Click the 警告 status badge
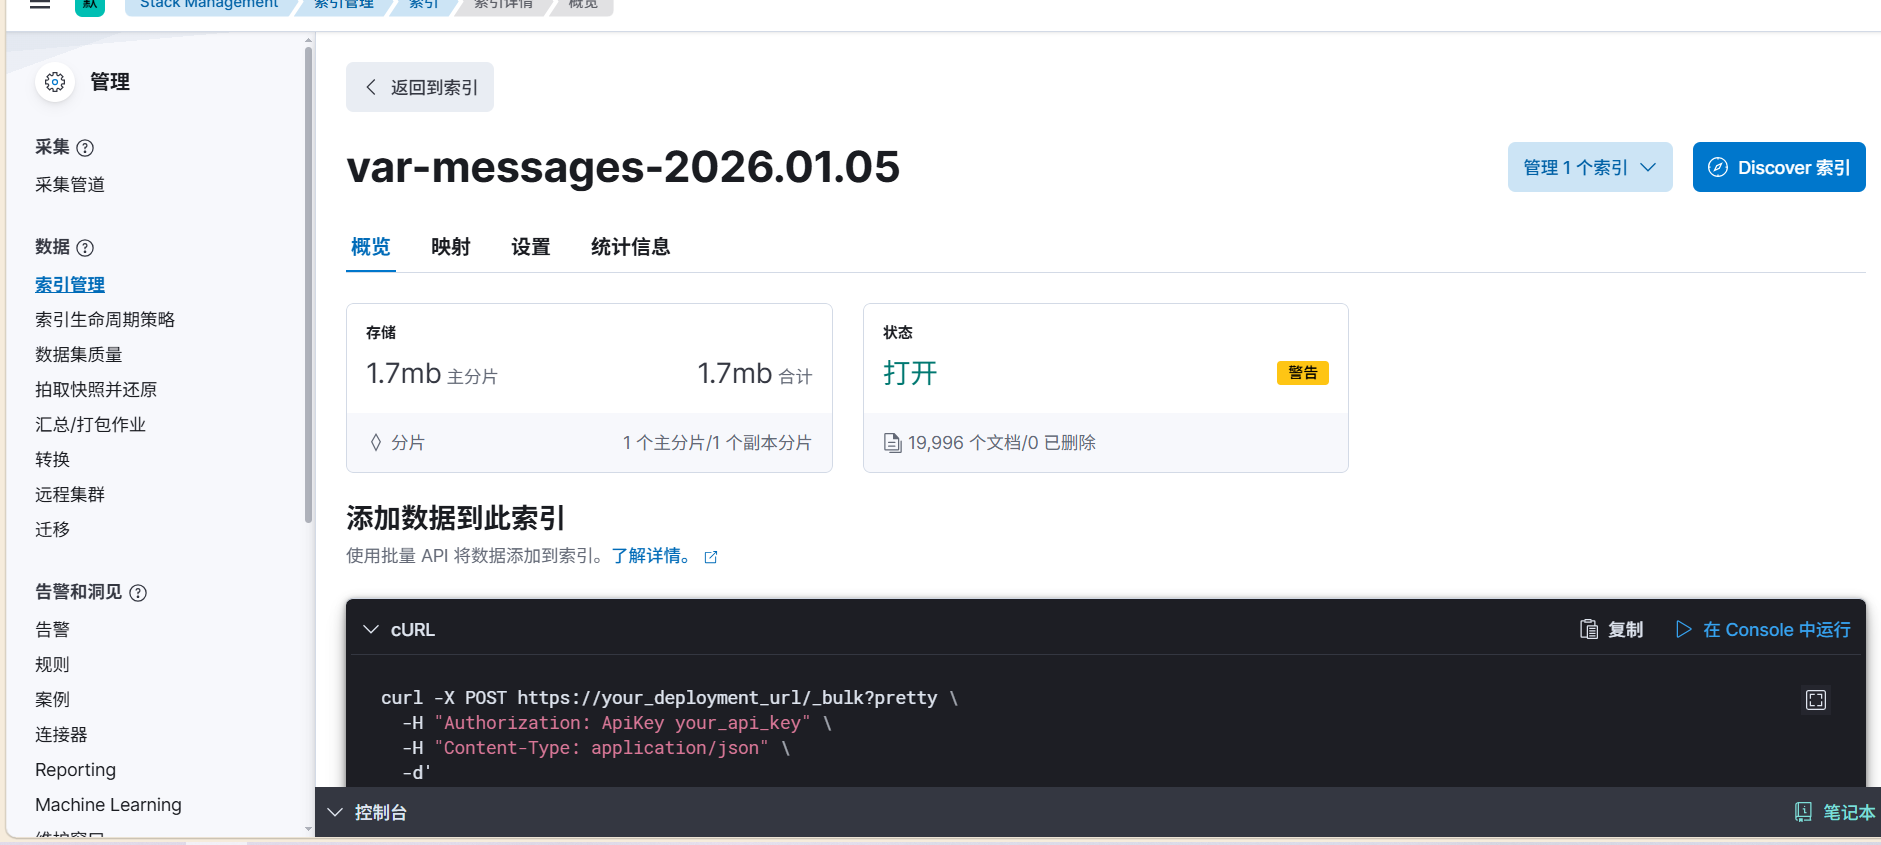The height and width of the screenshot is (845, 1881). click(1303, 373)
